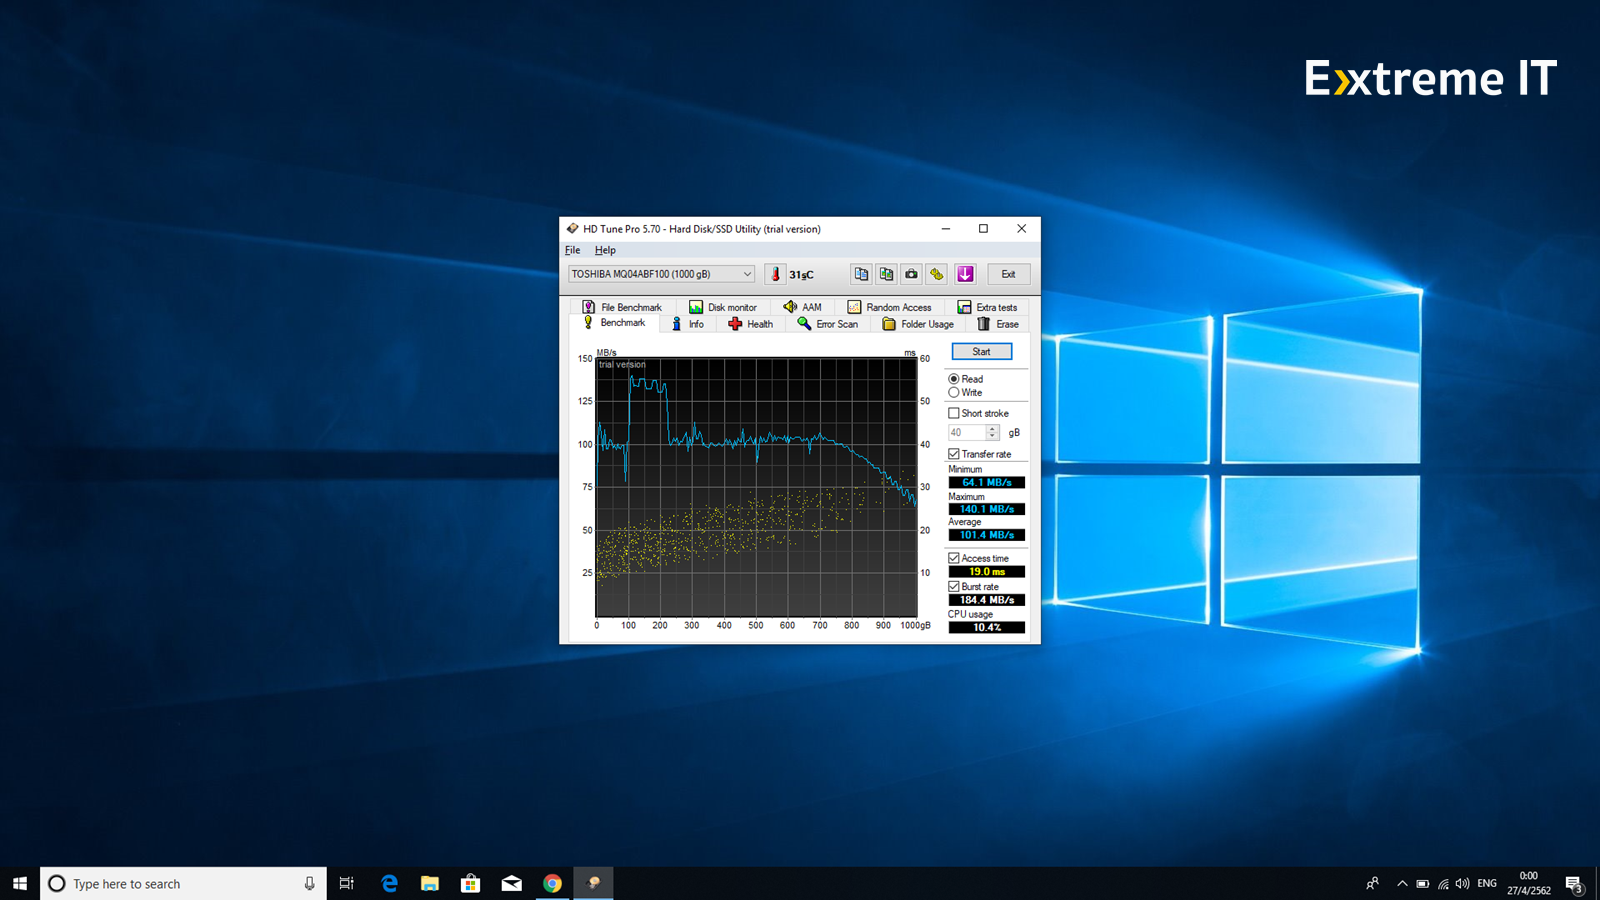
Task: Click the Cortana microphone icon
Action: (309, 883)
